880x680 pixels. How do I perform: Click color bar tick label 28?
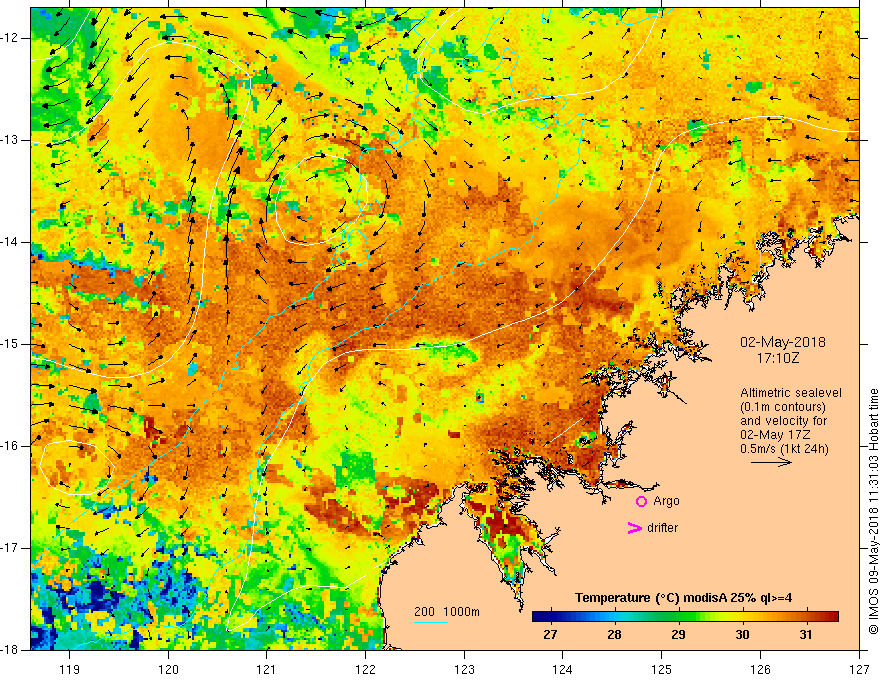click(614, 635)
